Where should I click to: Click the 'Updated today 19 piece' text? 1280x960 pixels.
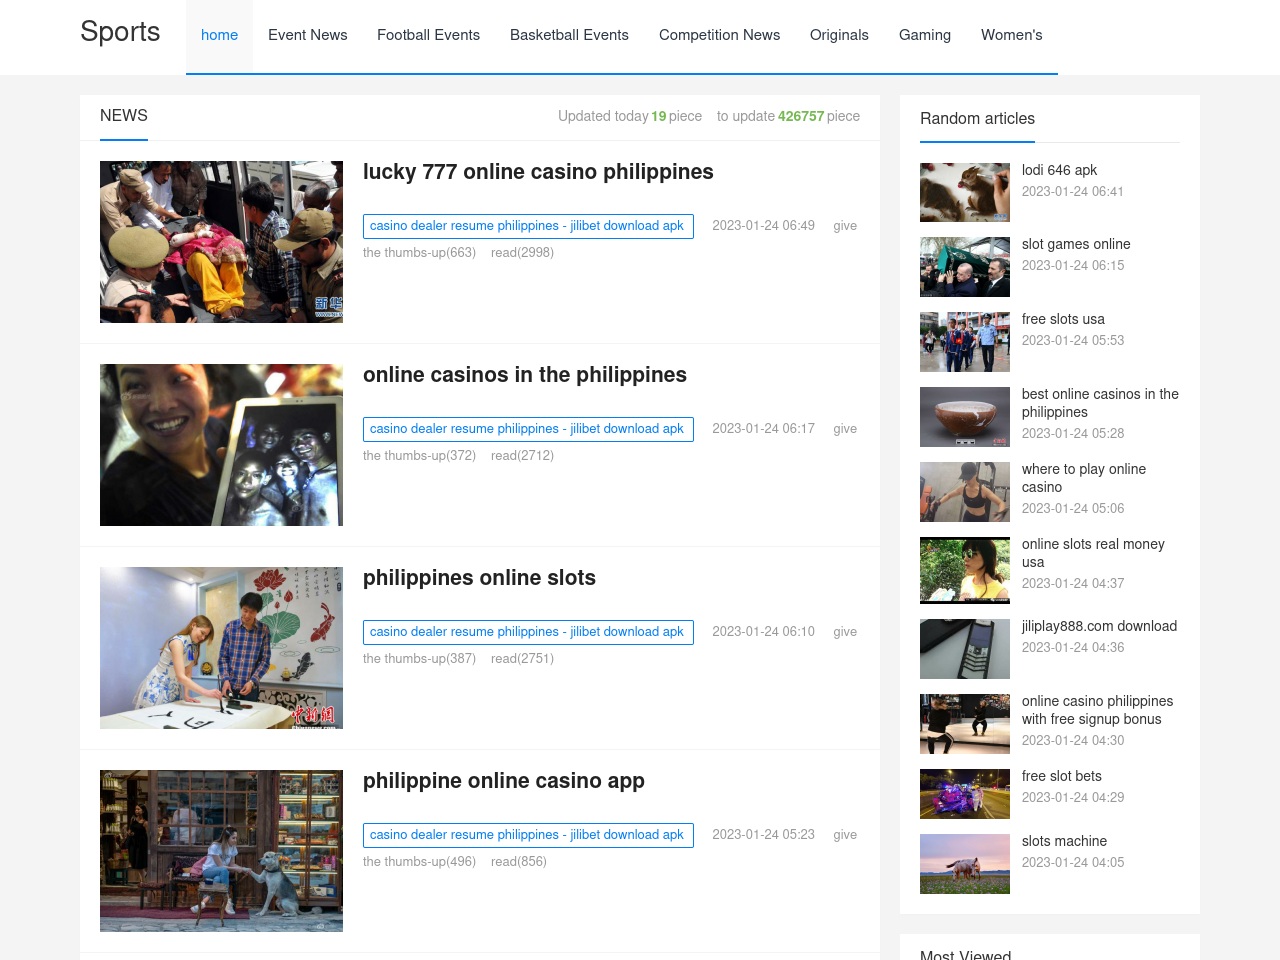pyautogui.click(x=630, y=116)
